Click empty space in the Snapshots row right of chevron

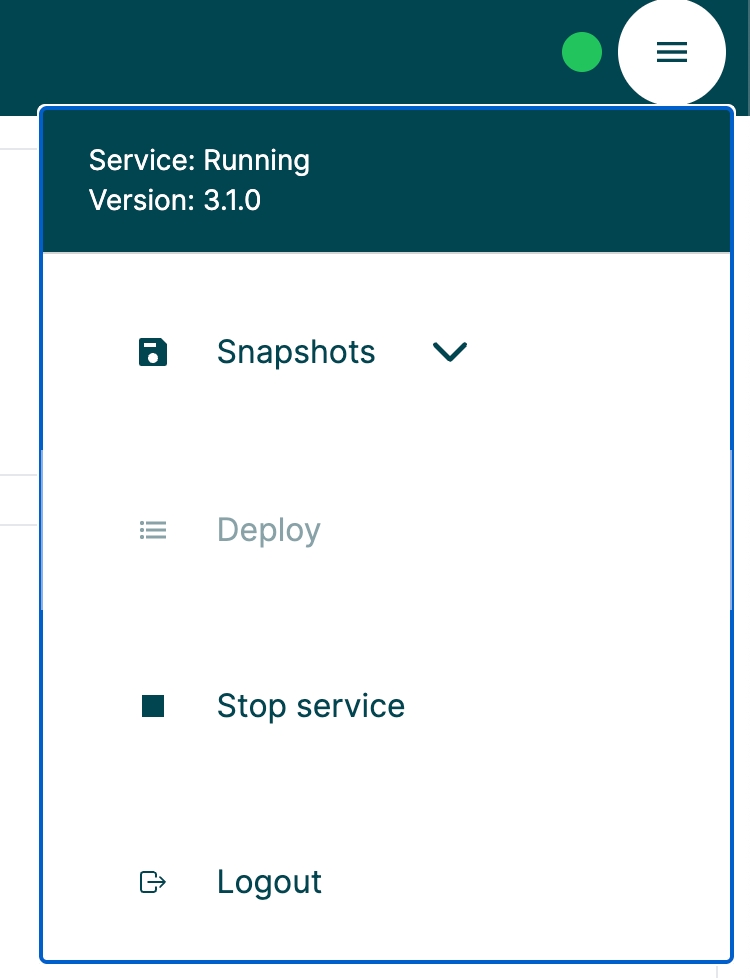click(600, 352)
